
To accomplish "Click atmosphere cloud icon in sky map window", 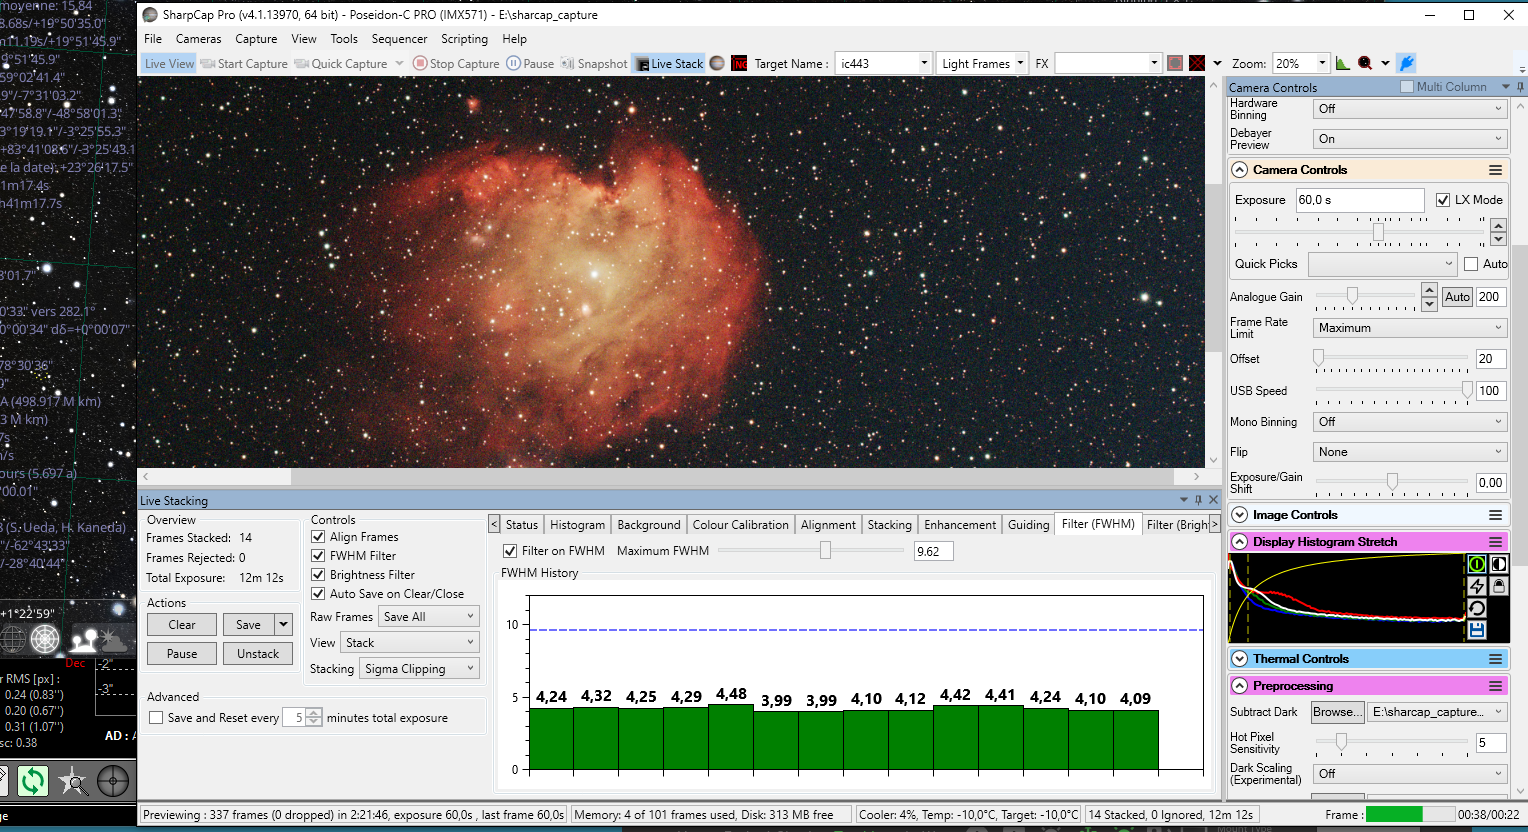I will click(x=116, y=638).
